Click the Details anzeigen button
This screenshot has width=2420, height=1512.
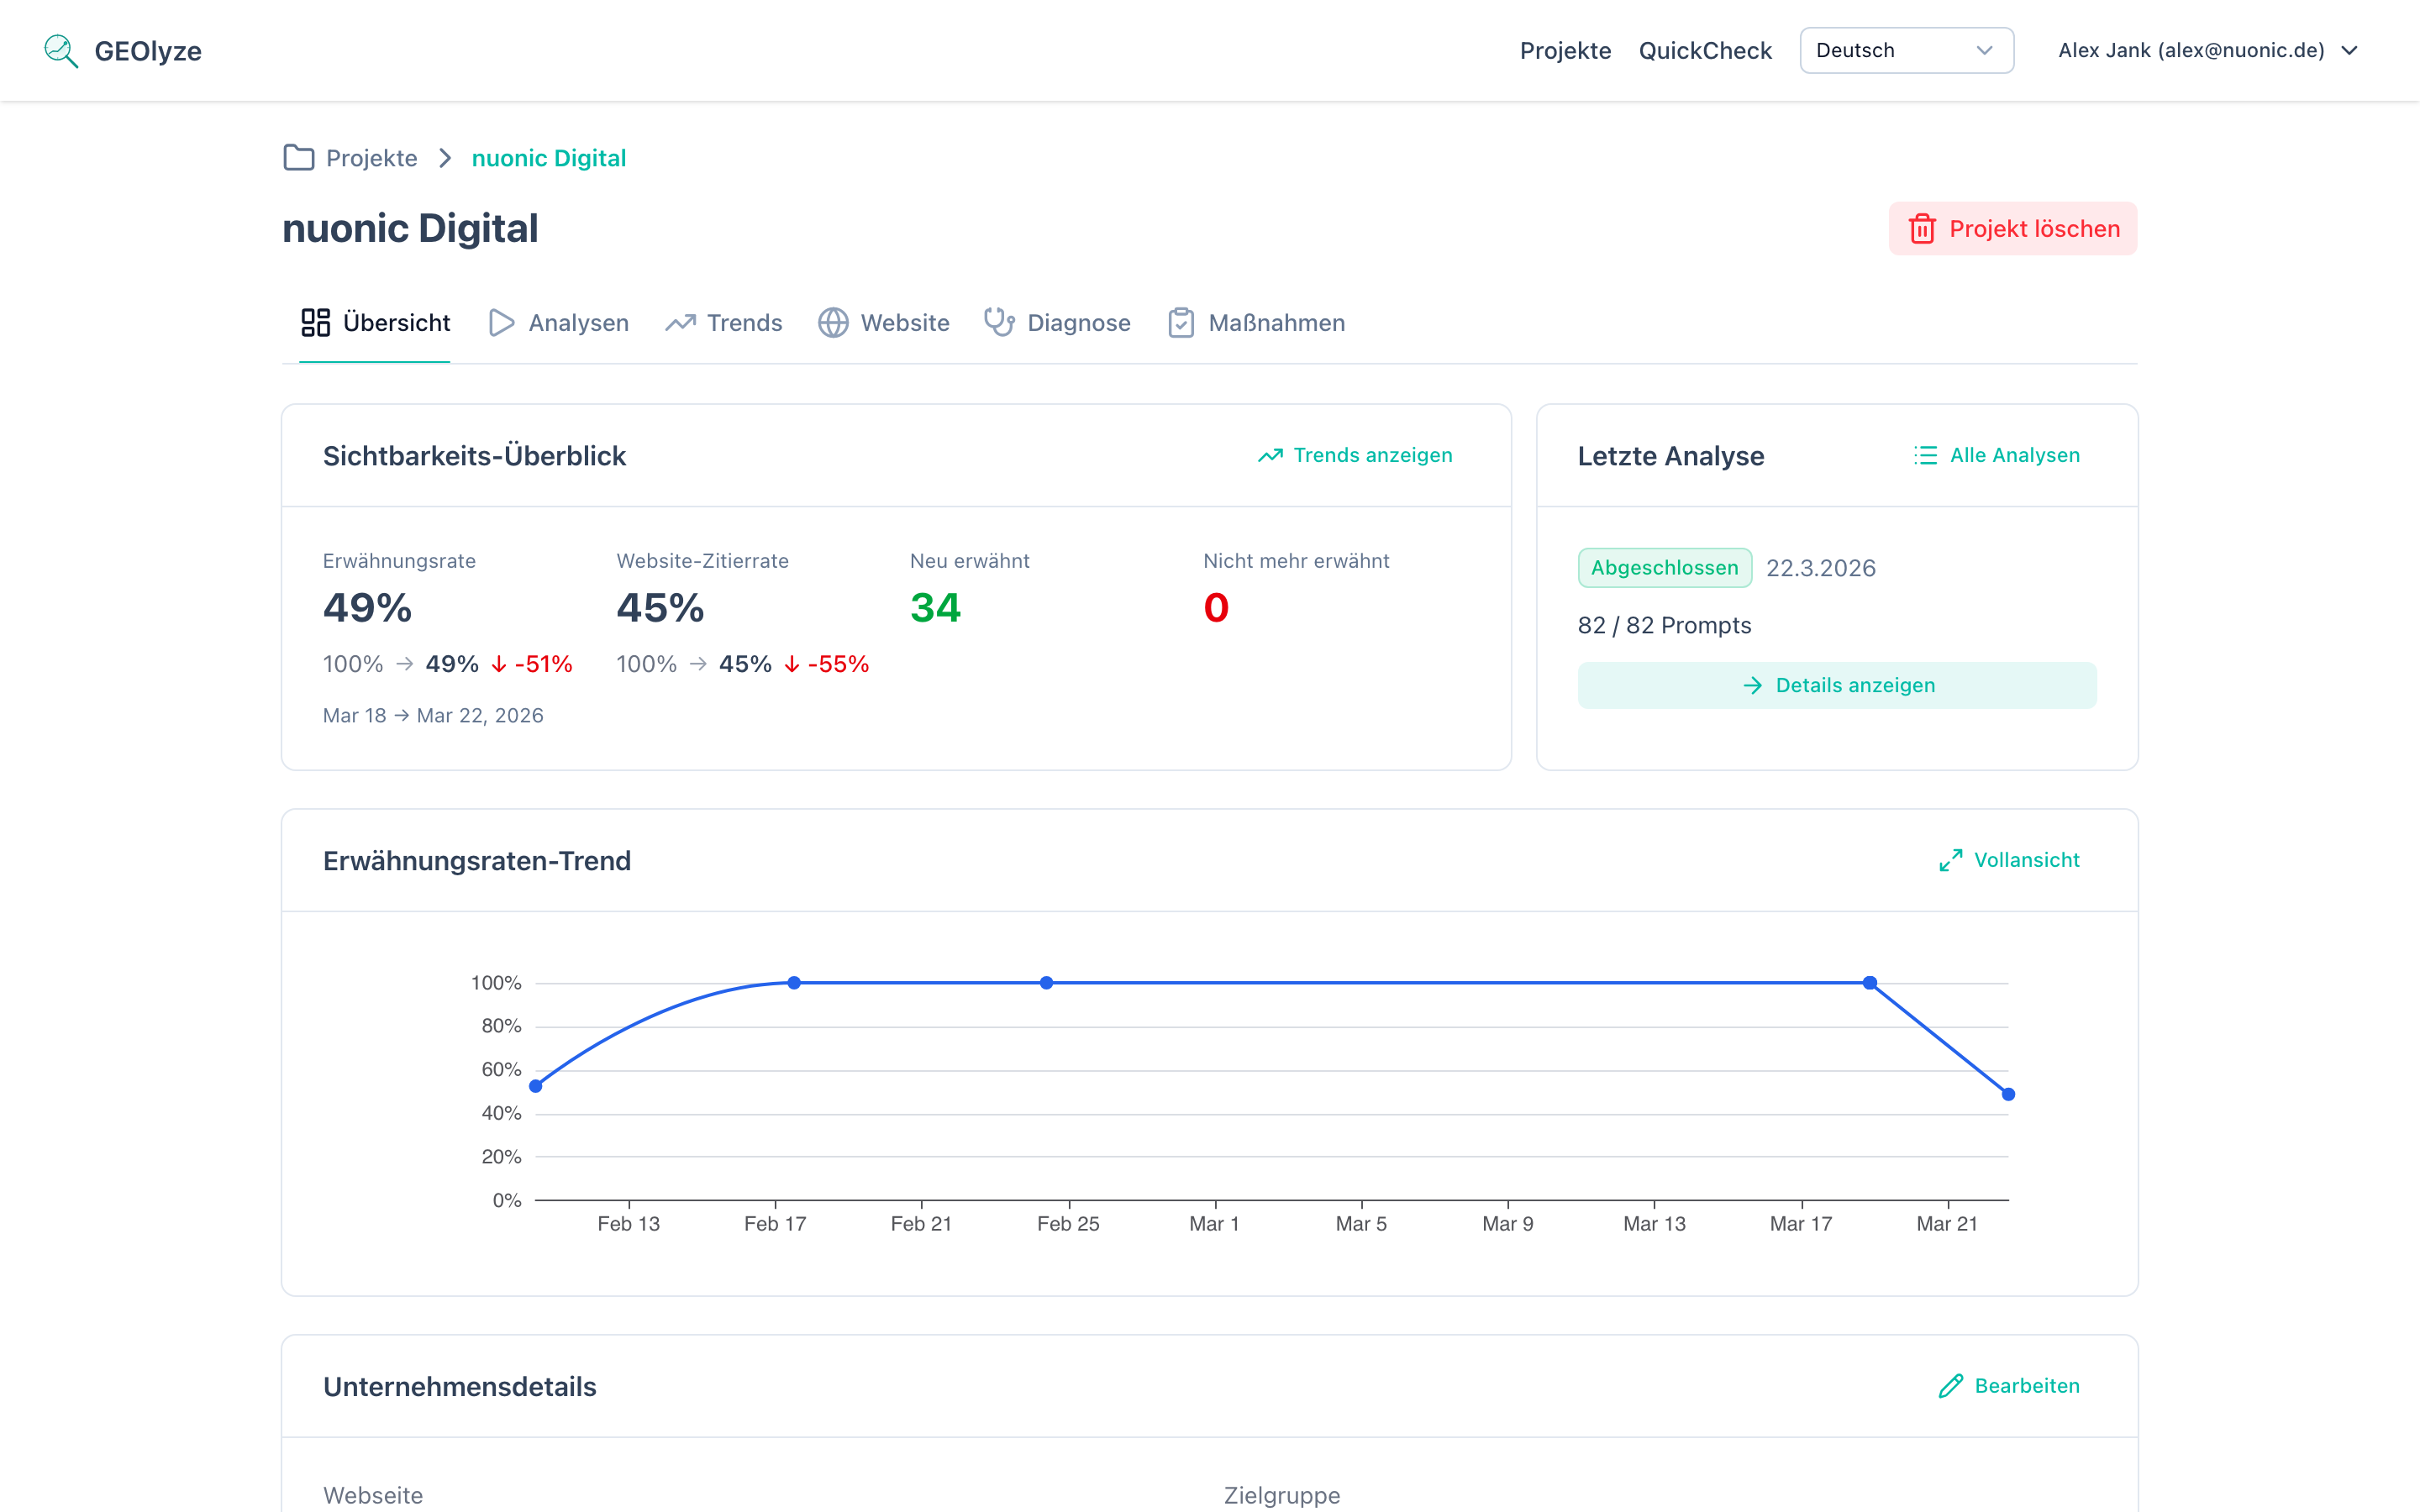pyautogui.click(x=1837, y=685)
